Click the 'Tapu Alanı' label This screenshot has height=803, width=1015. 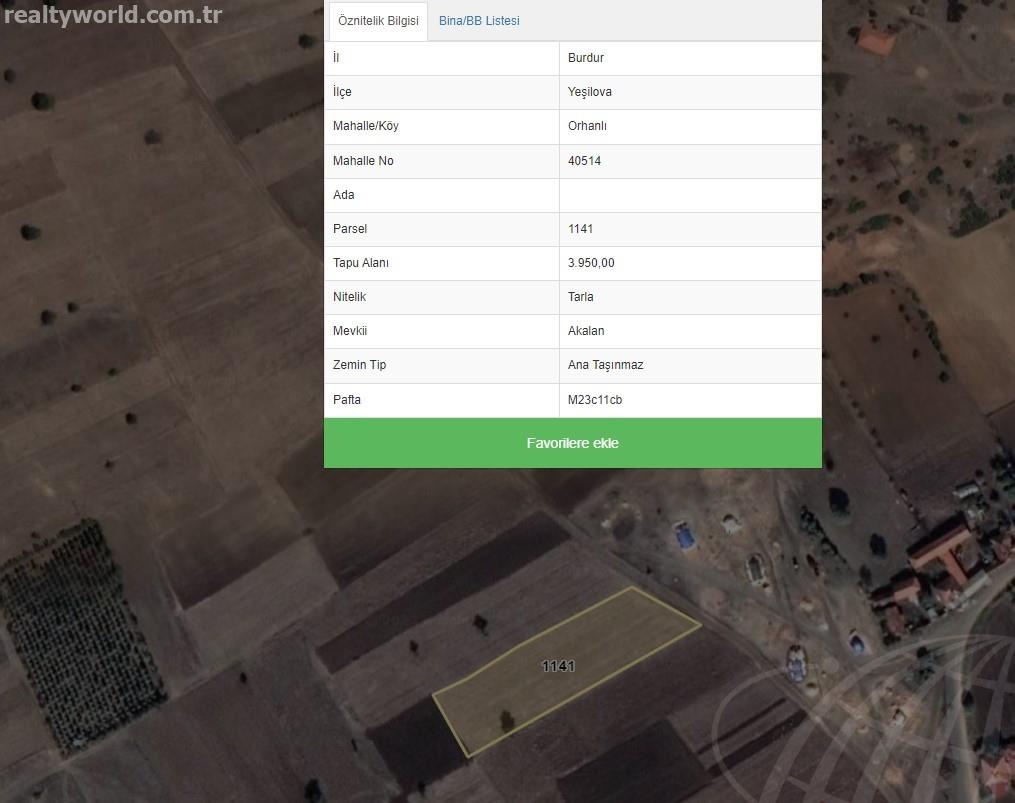point(361,263)
